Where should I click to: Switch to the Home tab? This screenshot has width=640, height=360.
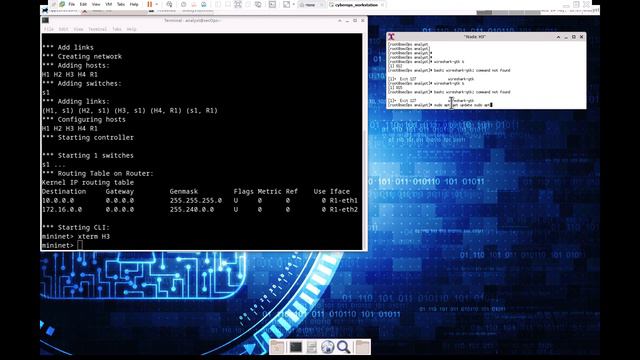coord(310,5)
